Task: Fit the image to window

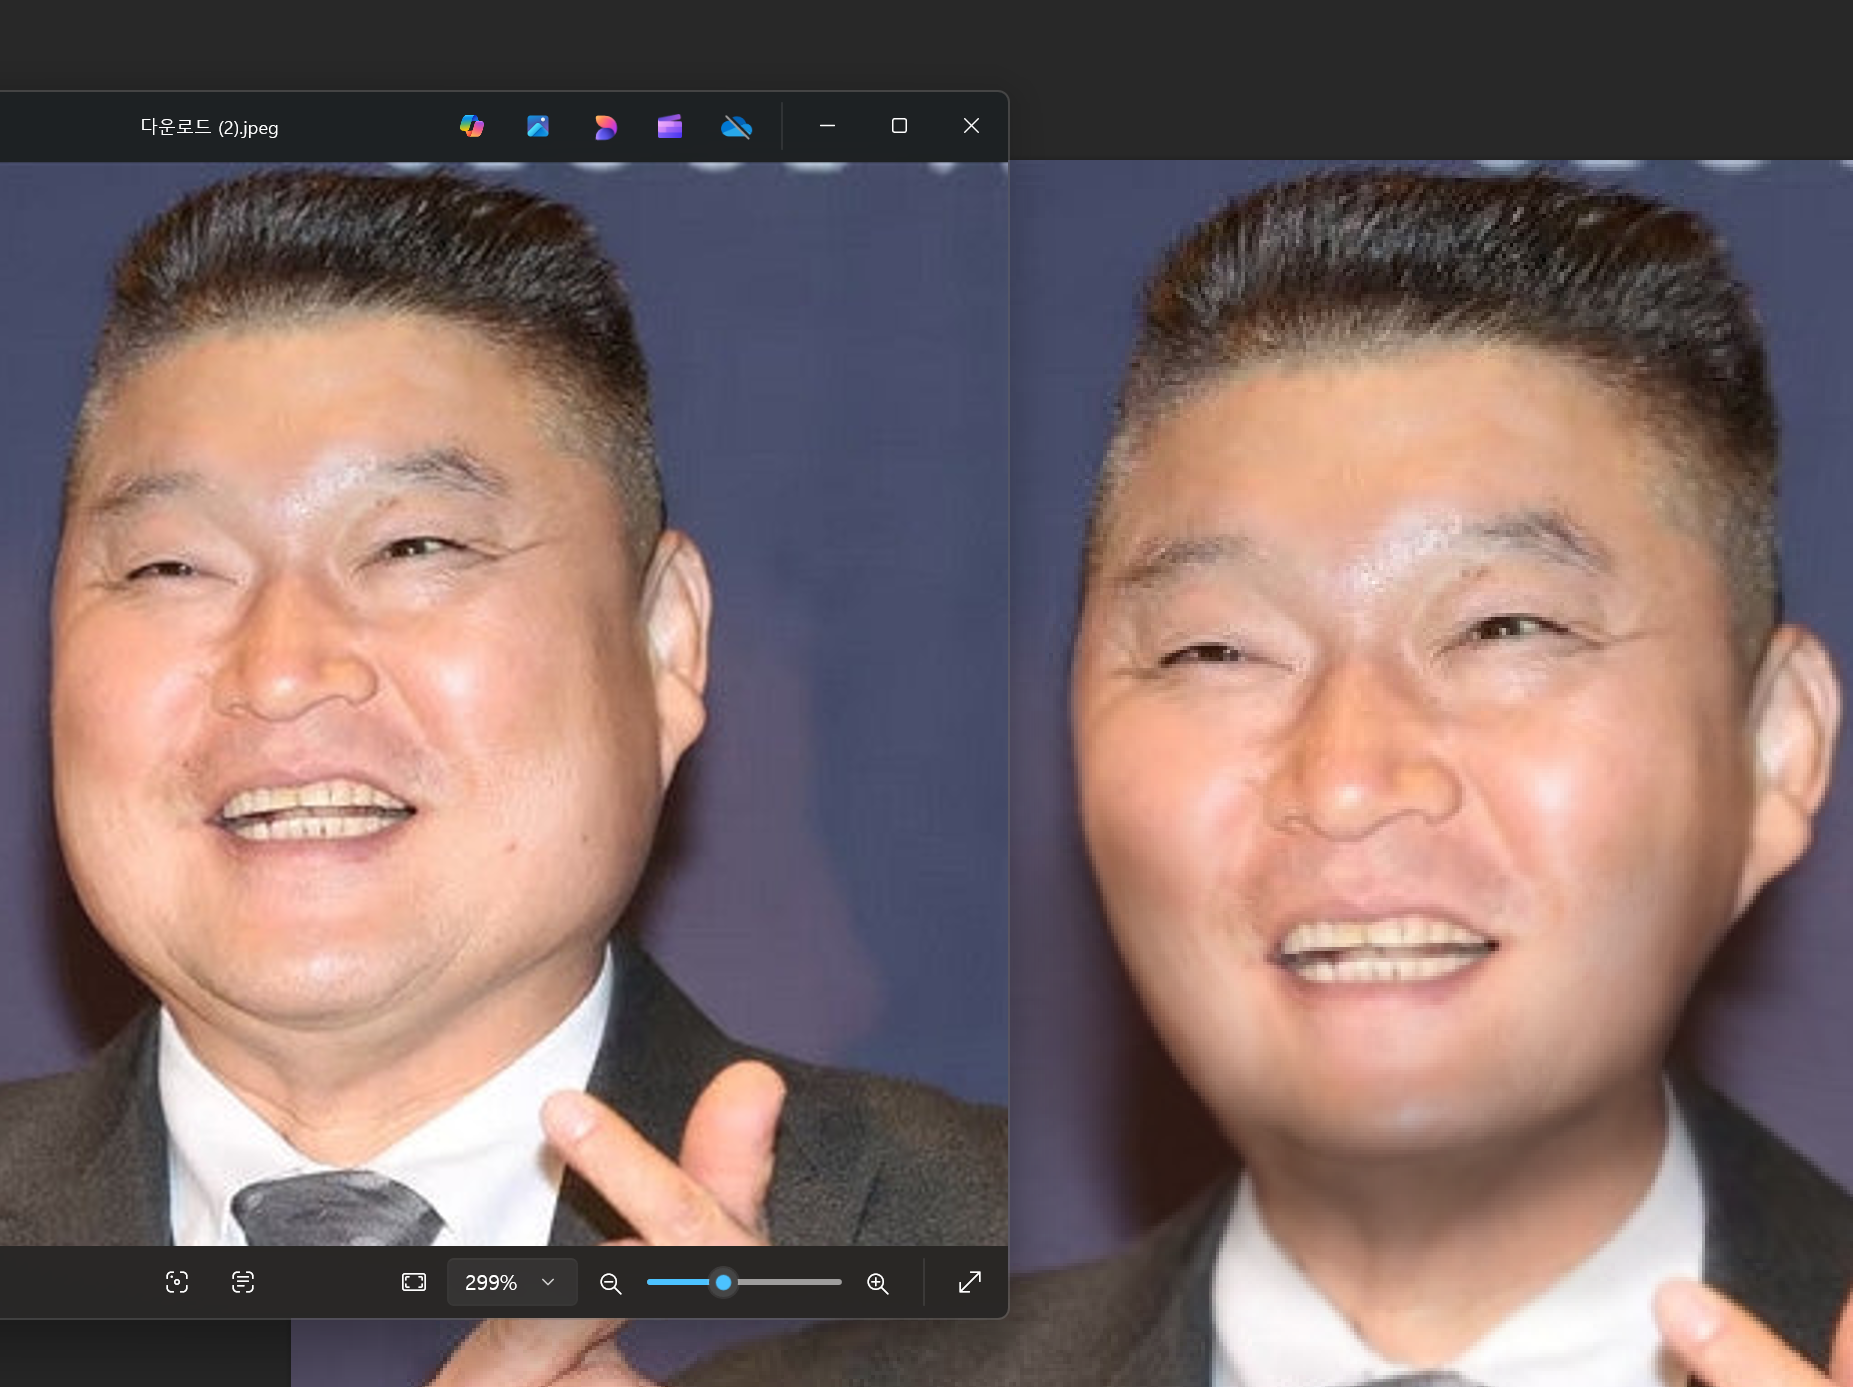Action: pyautogui.click(x=414, y=1282)
